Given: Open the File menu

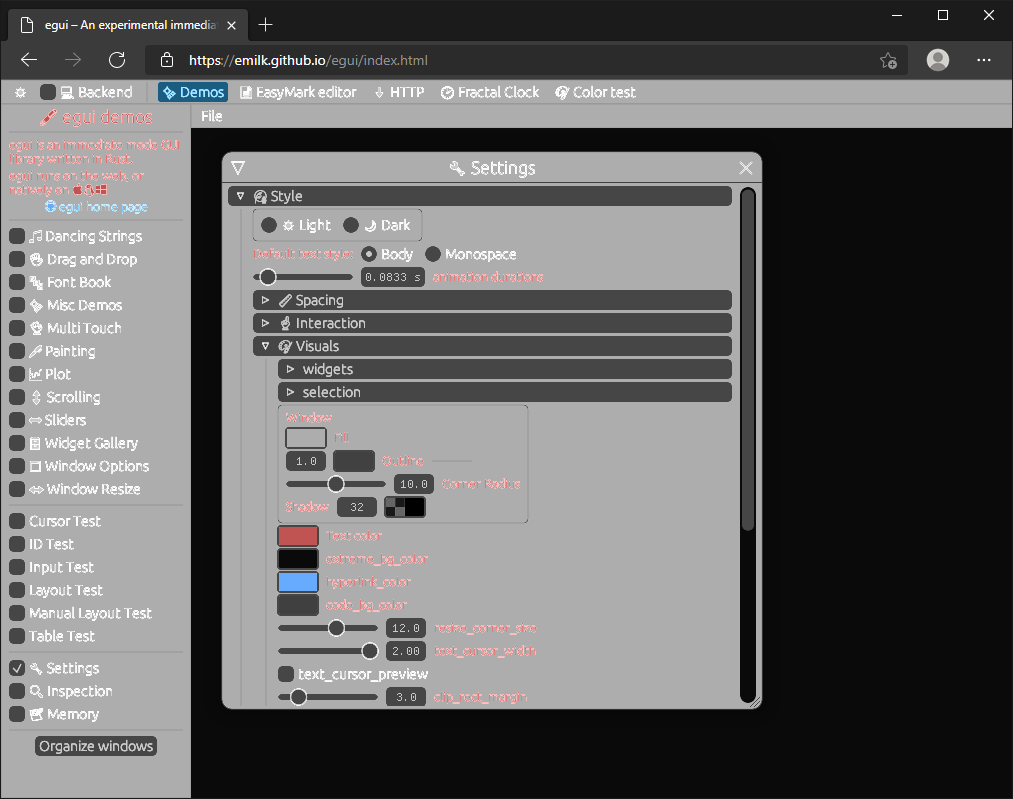Looking at the screenshot, I should 211,116.
